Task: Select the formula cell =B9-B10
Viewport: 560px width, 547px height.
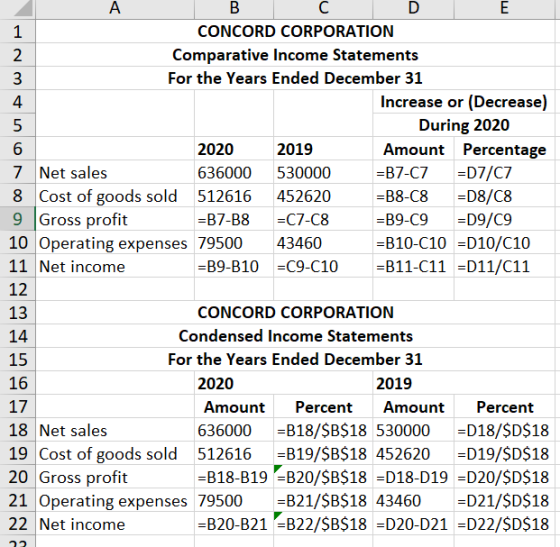Action: tap(234, 266)
